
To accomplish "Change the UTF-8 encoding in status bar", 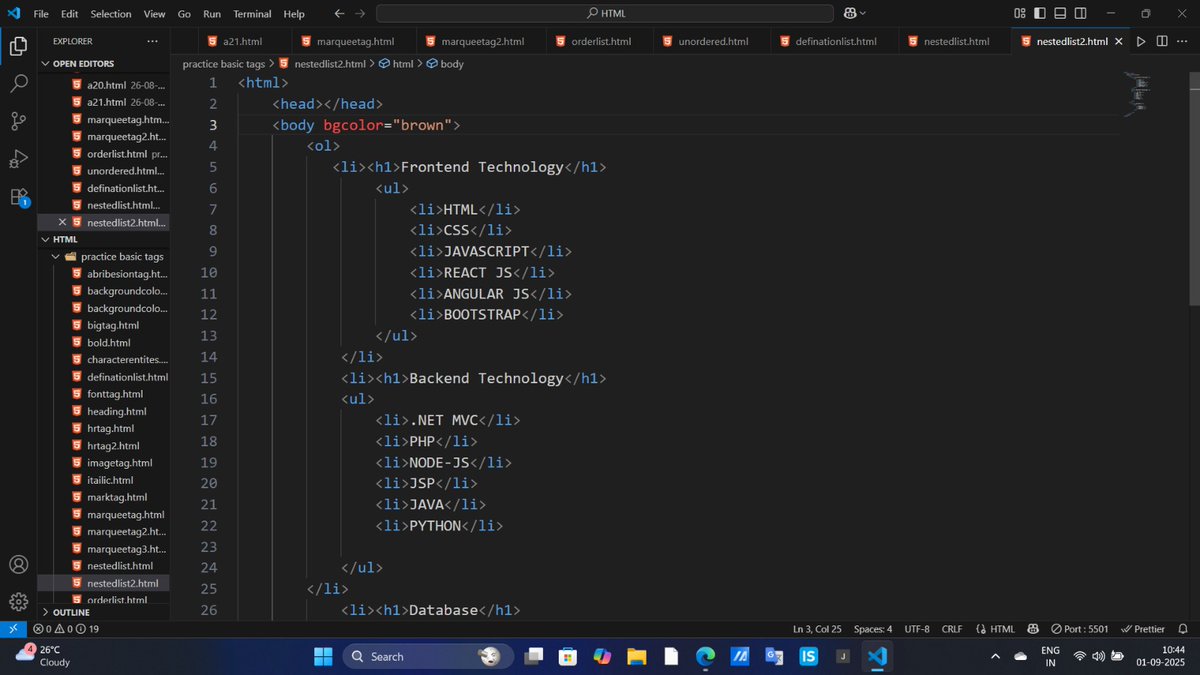I will tap(917, 629).
